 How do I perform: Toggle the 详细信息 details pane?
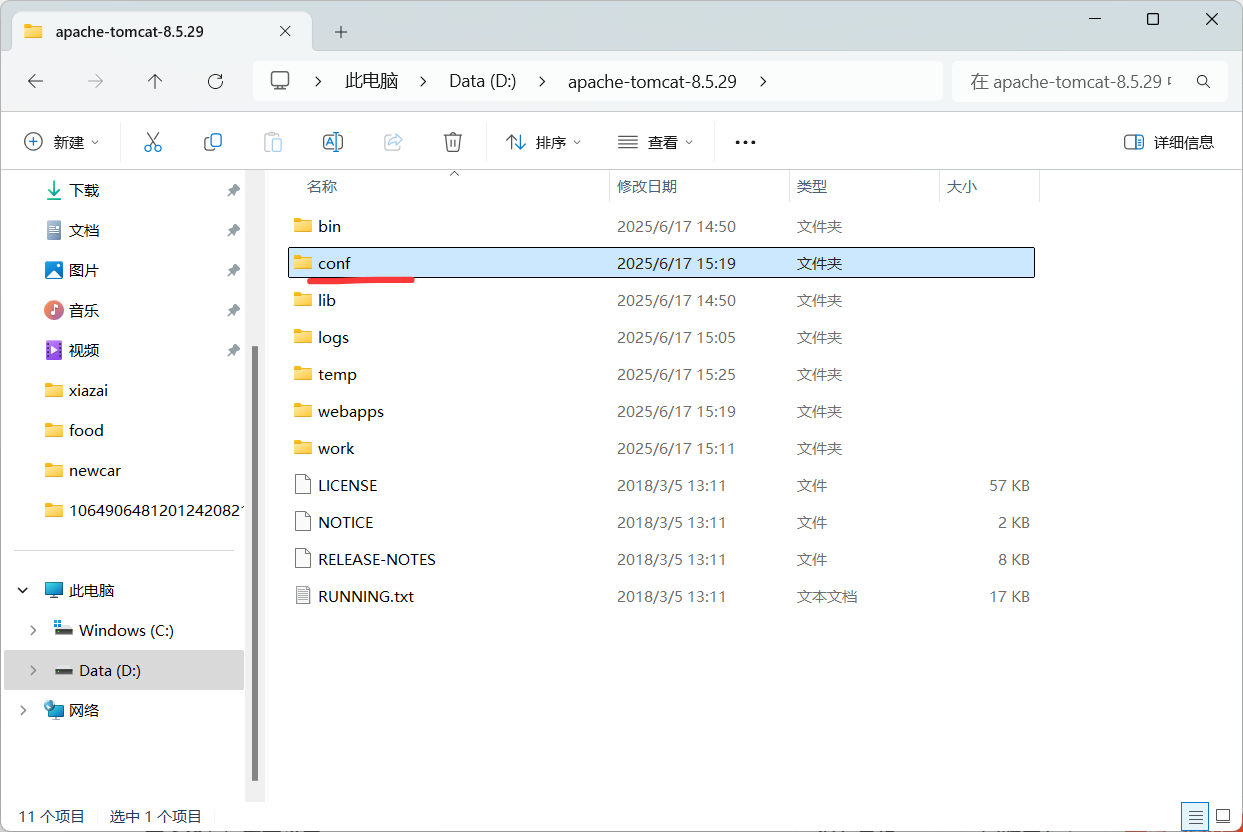point(1169,142)
